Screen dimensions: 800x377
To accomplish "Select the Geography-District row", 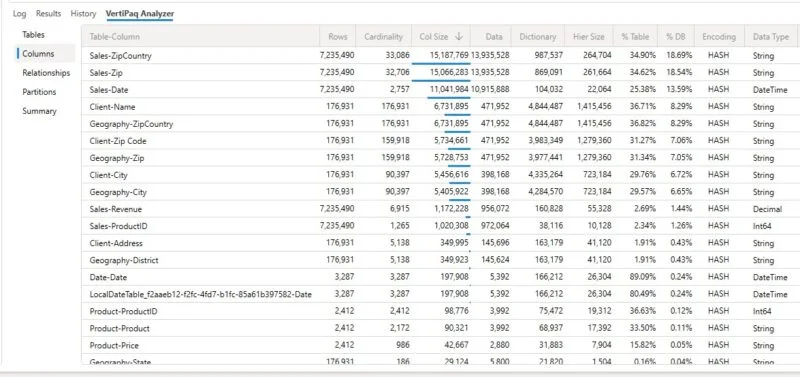I will 440,260.
